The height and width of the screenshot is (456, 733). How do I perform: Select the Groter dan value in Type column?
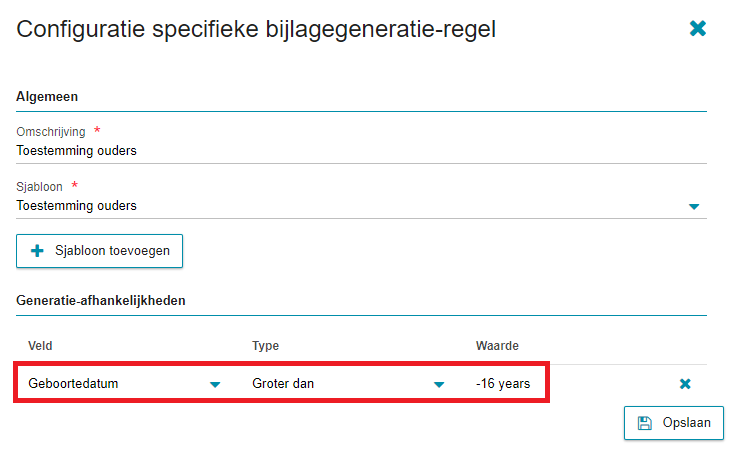283,384
